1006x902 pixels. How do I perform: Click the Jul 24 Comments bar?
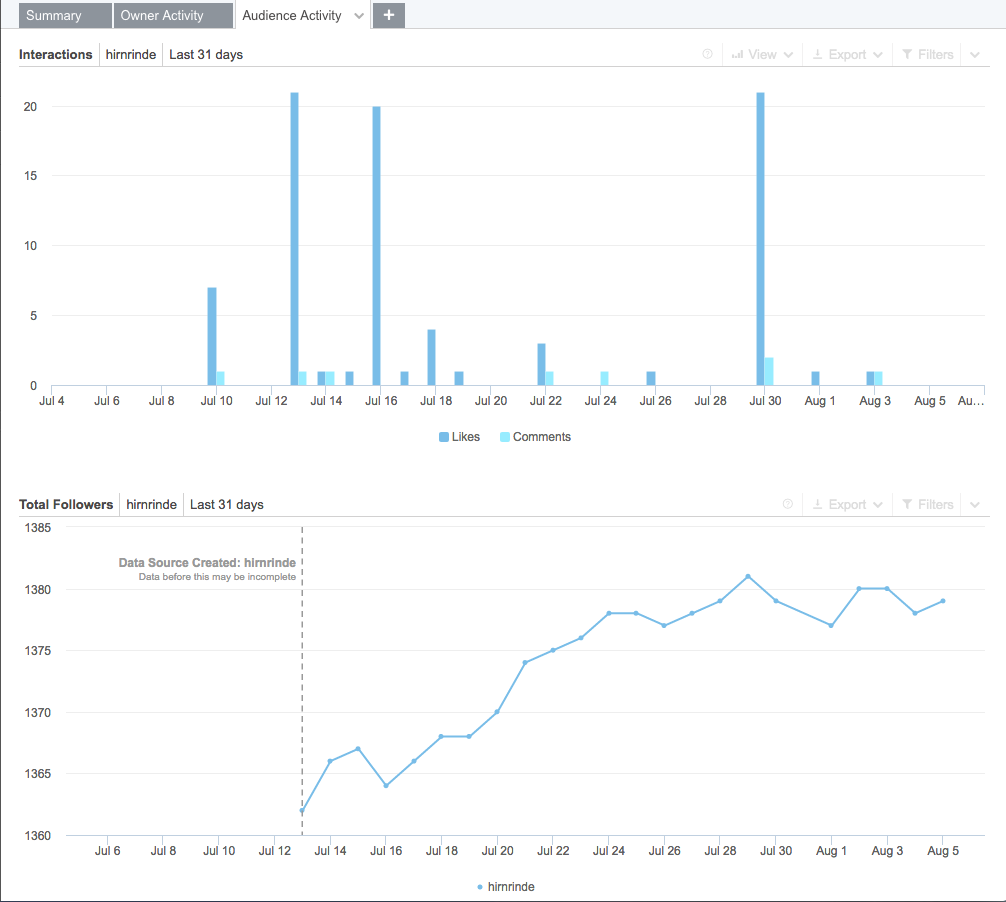(x=604, y=379)
